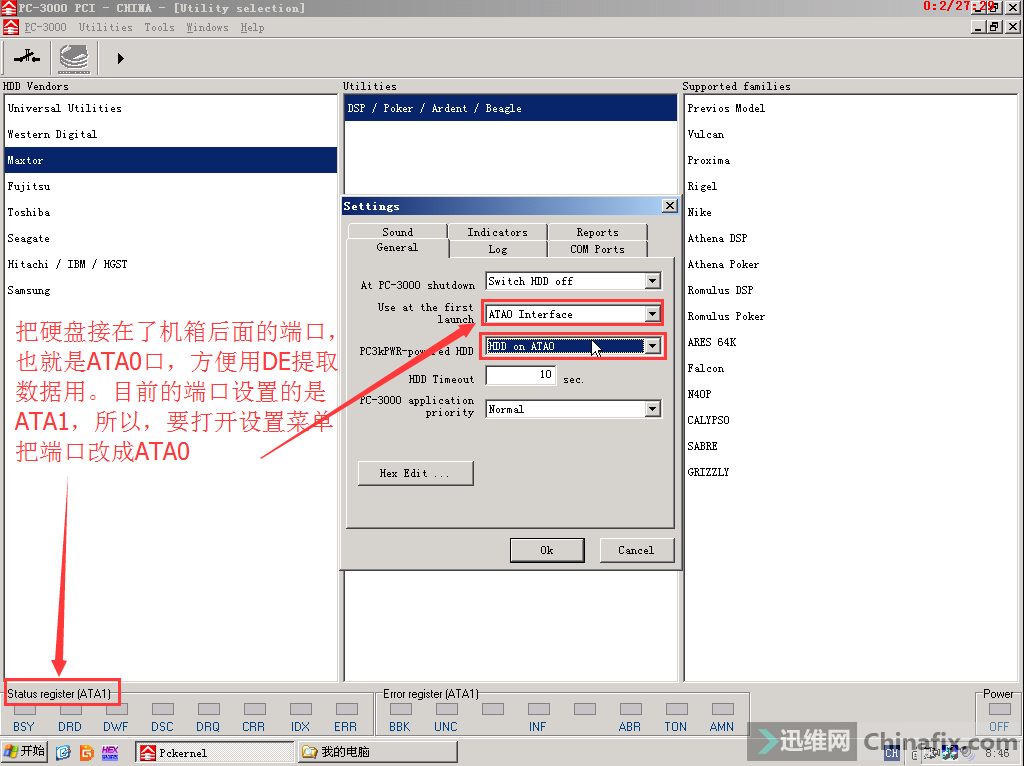This screenshot has width=1024, height=766.
Task: Switch to the Indicators tab
Action: click(x=498, y=232)
